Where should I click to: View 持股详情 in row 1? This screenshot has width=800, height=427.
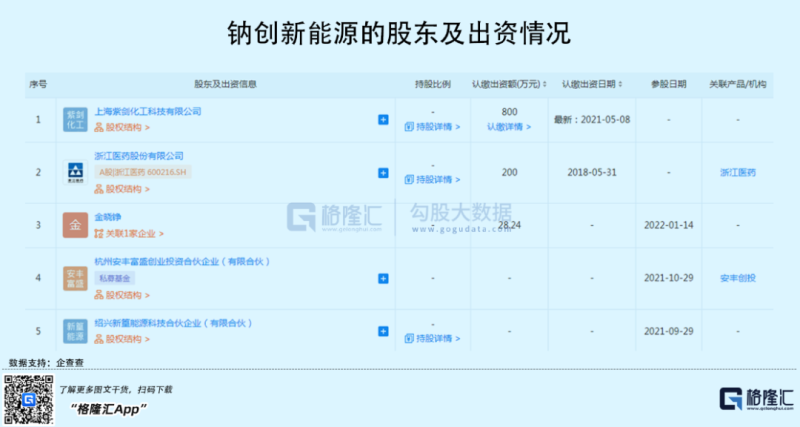pos(432,127)
